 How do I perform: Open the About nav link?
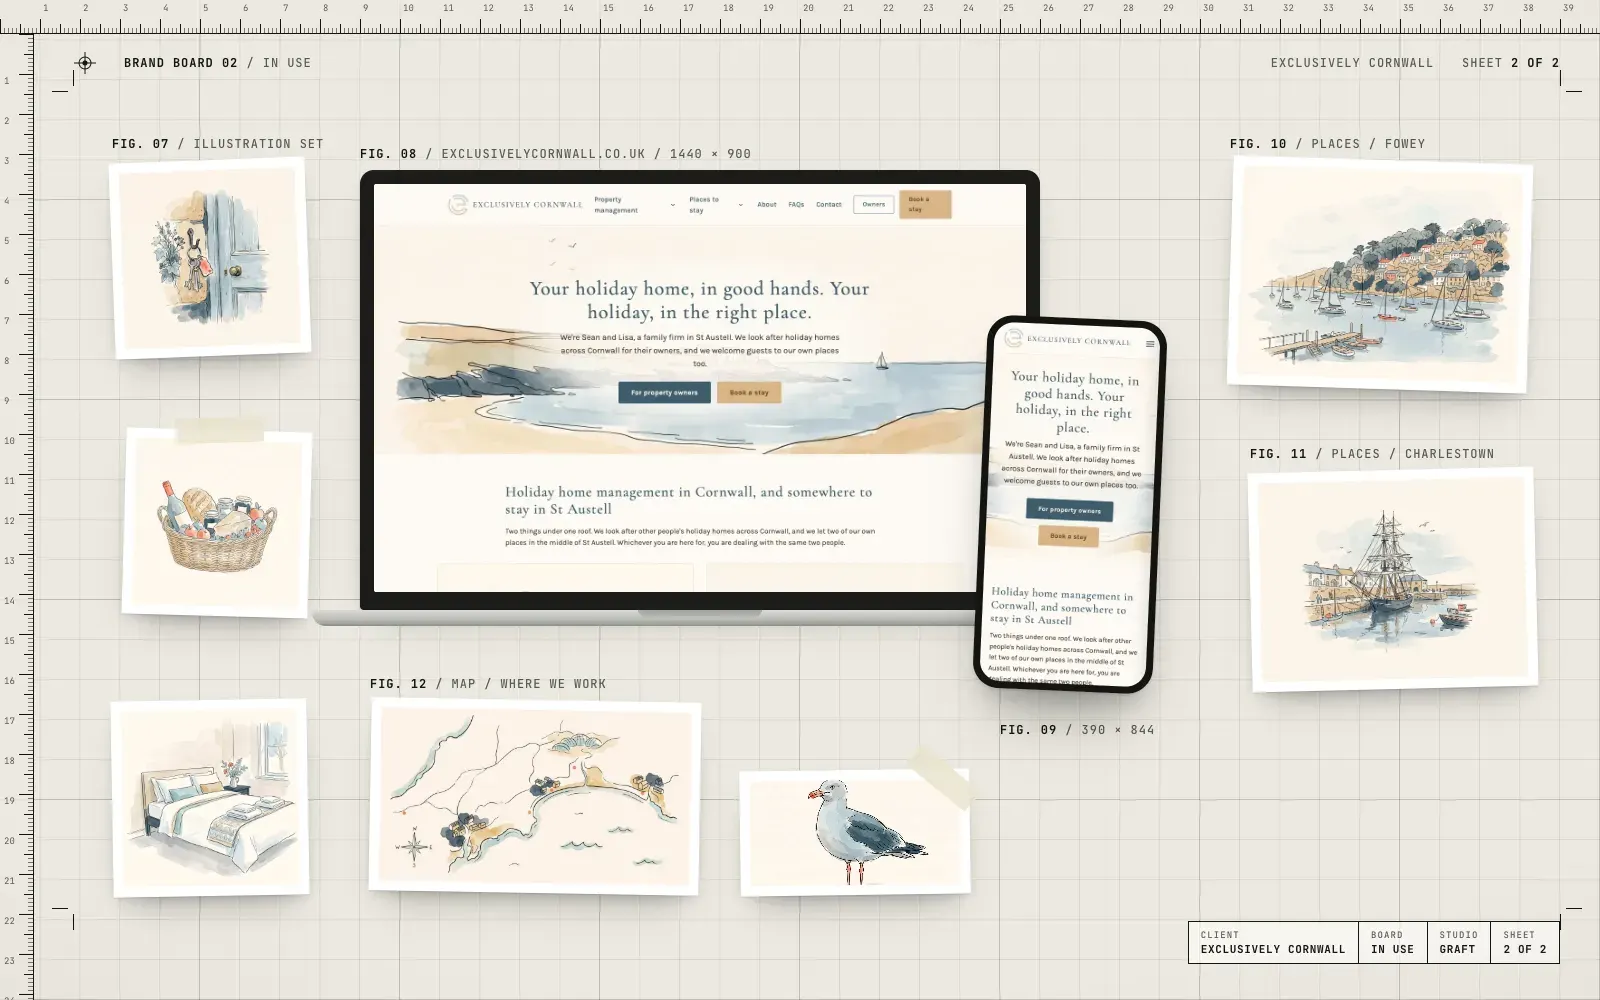pyautogui.click(x=767, y=204)
